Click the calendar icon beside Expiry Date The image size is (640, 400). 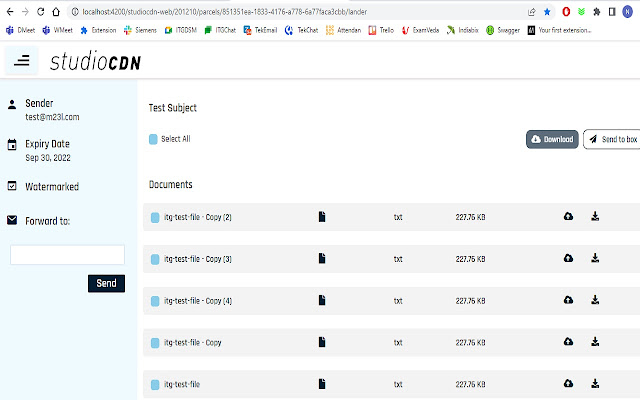point(12,144)
